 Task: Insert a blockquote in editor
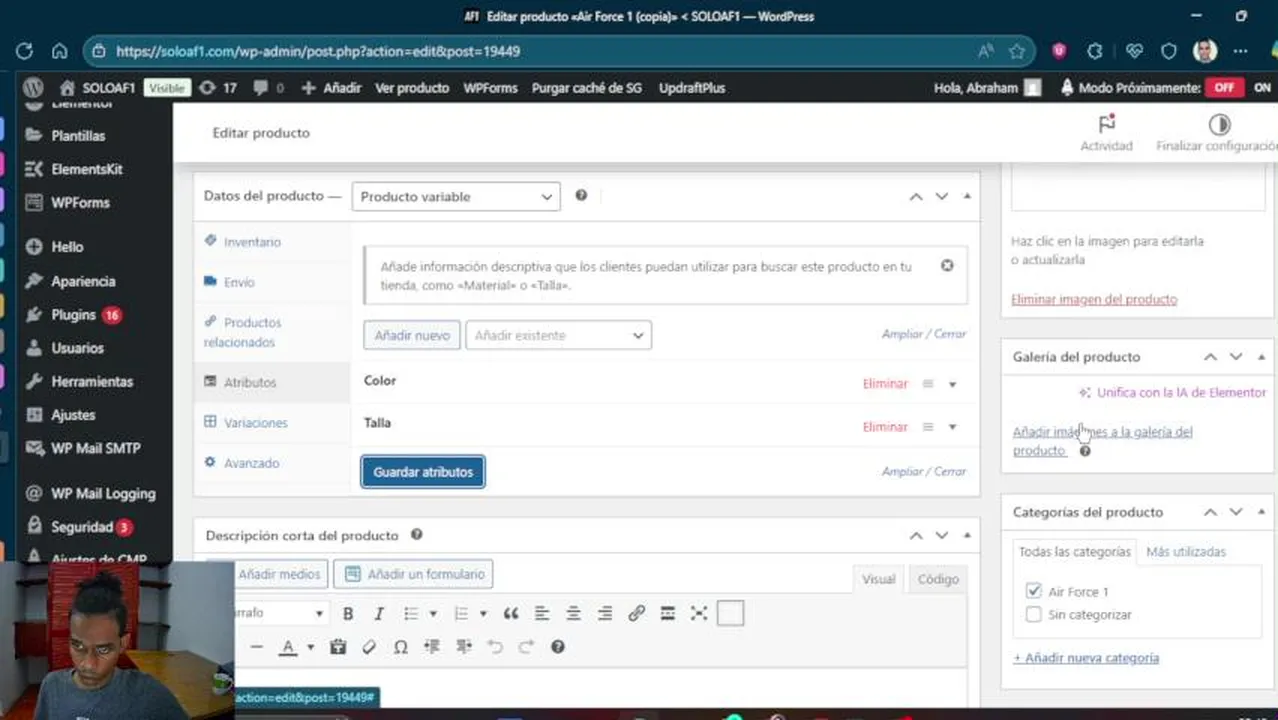[511, 614]
